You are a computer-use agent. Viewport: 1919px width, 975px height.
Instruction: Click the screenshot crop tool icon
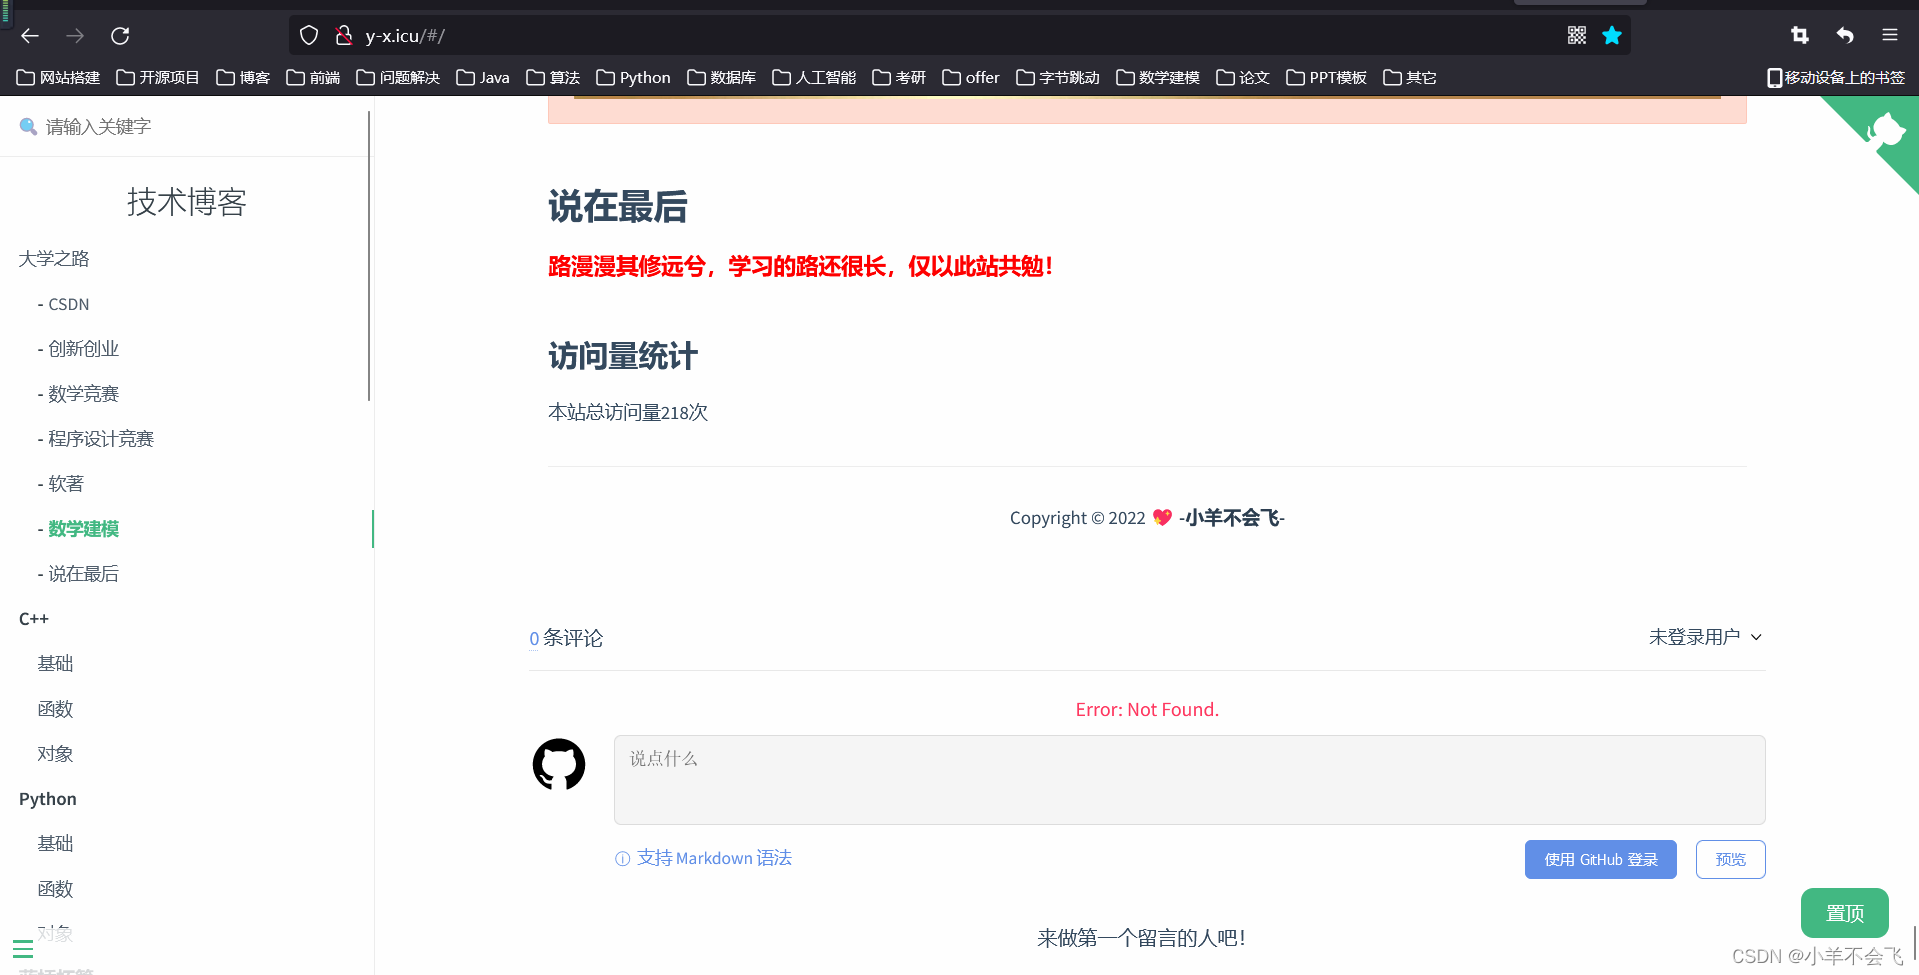(x=1799, y=35)
